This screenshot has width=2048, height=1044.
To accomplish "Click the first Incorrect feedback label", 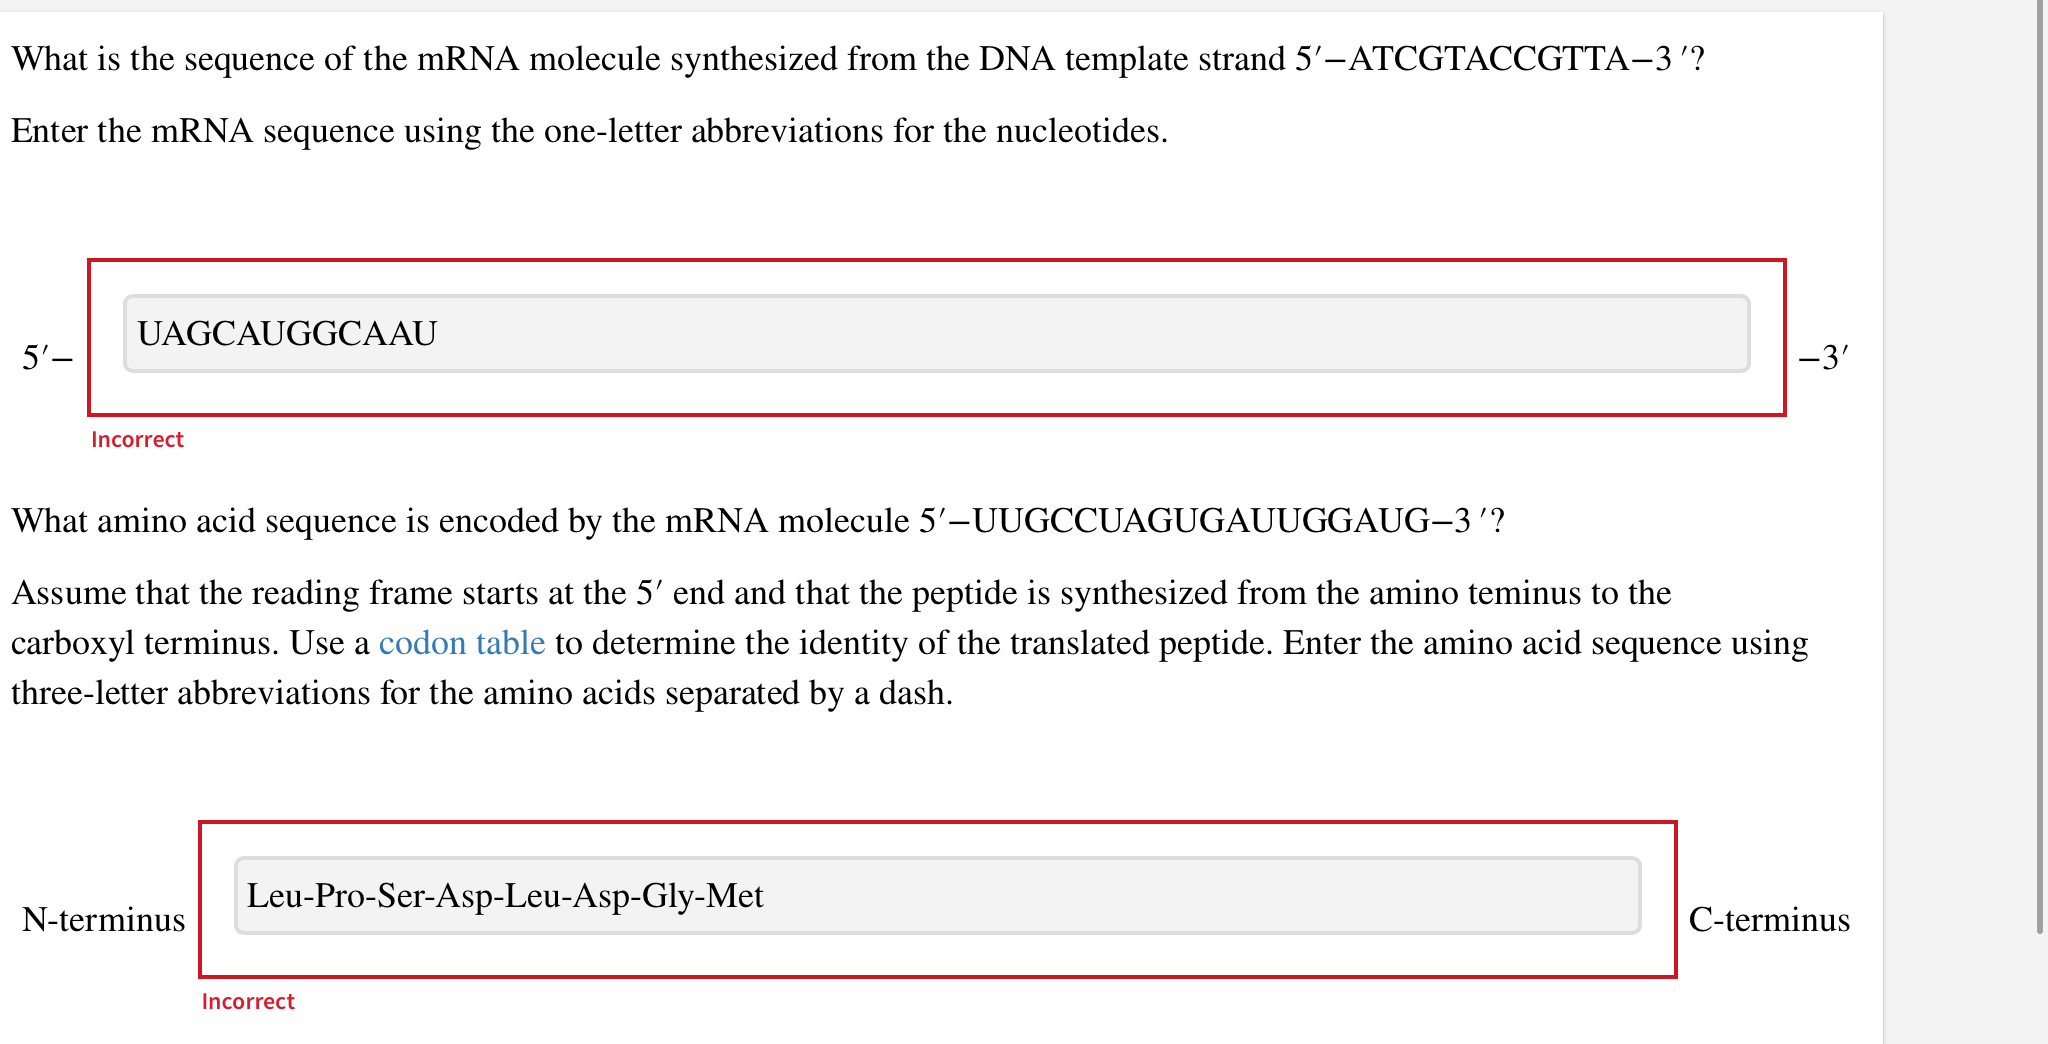I will tap(137, 439).
